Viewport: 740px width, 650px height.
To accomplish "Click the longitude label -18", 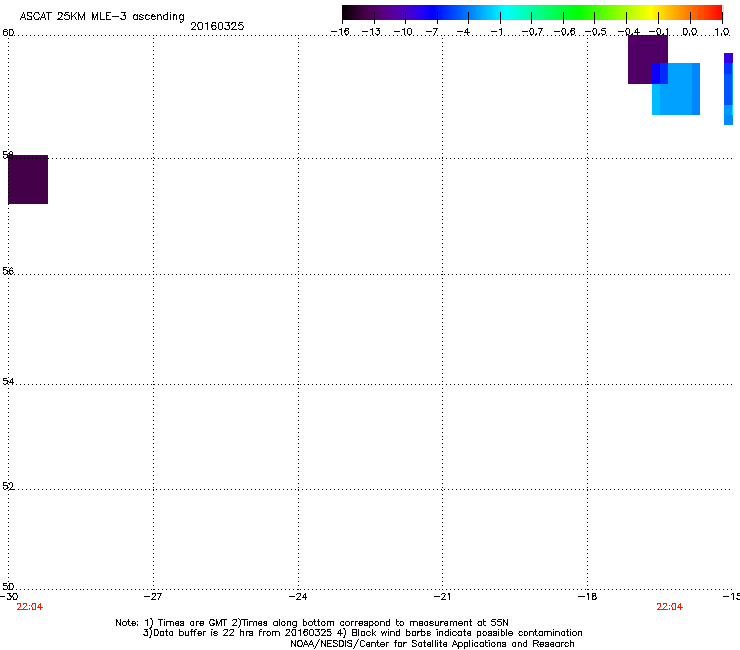I will [x=588, y=597].
